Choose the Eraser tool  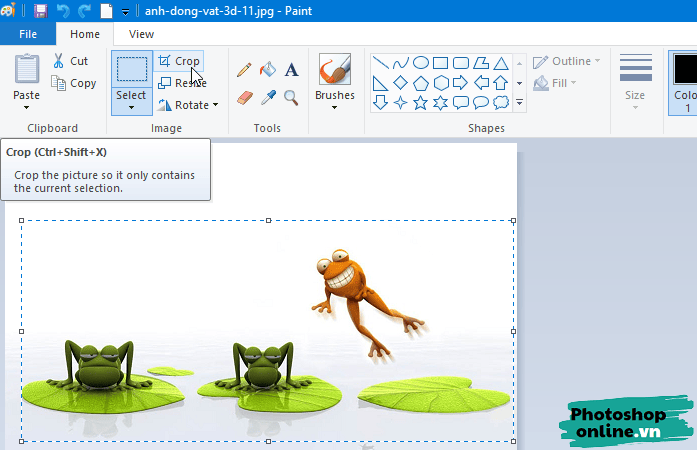point(245,97)
